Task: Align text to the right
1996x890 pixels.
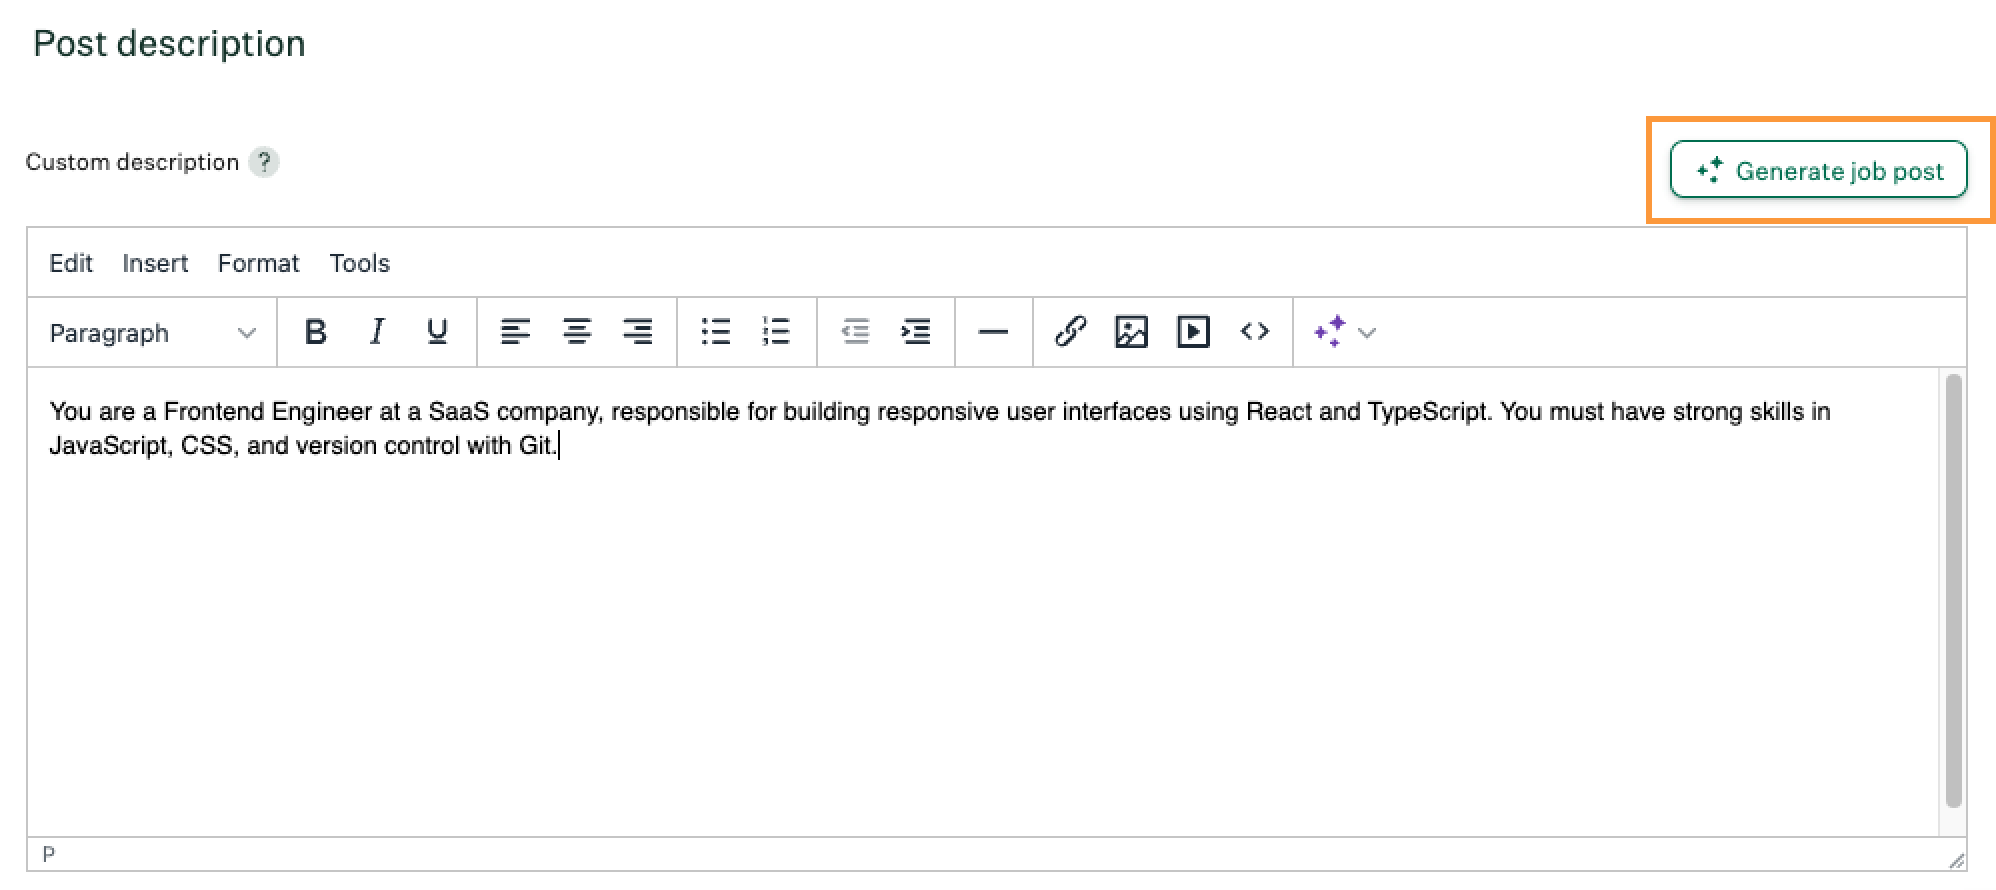Action: (x=637, y=332)
